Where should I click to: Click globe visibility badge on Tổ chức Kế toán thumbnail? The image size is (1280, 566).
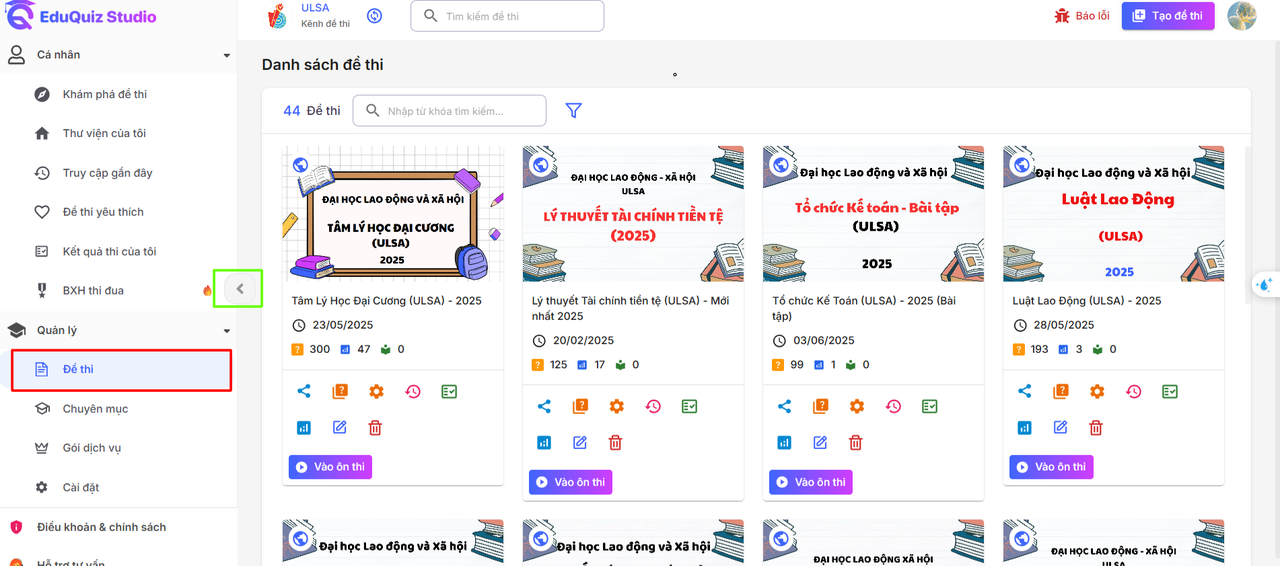click(781, 165)
